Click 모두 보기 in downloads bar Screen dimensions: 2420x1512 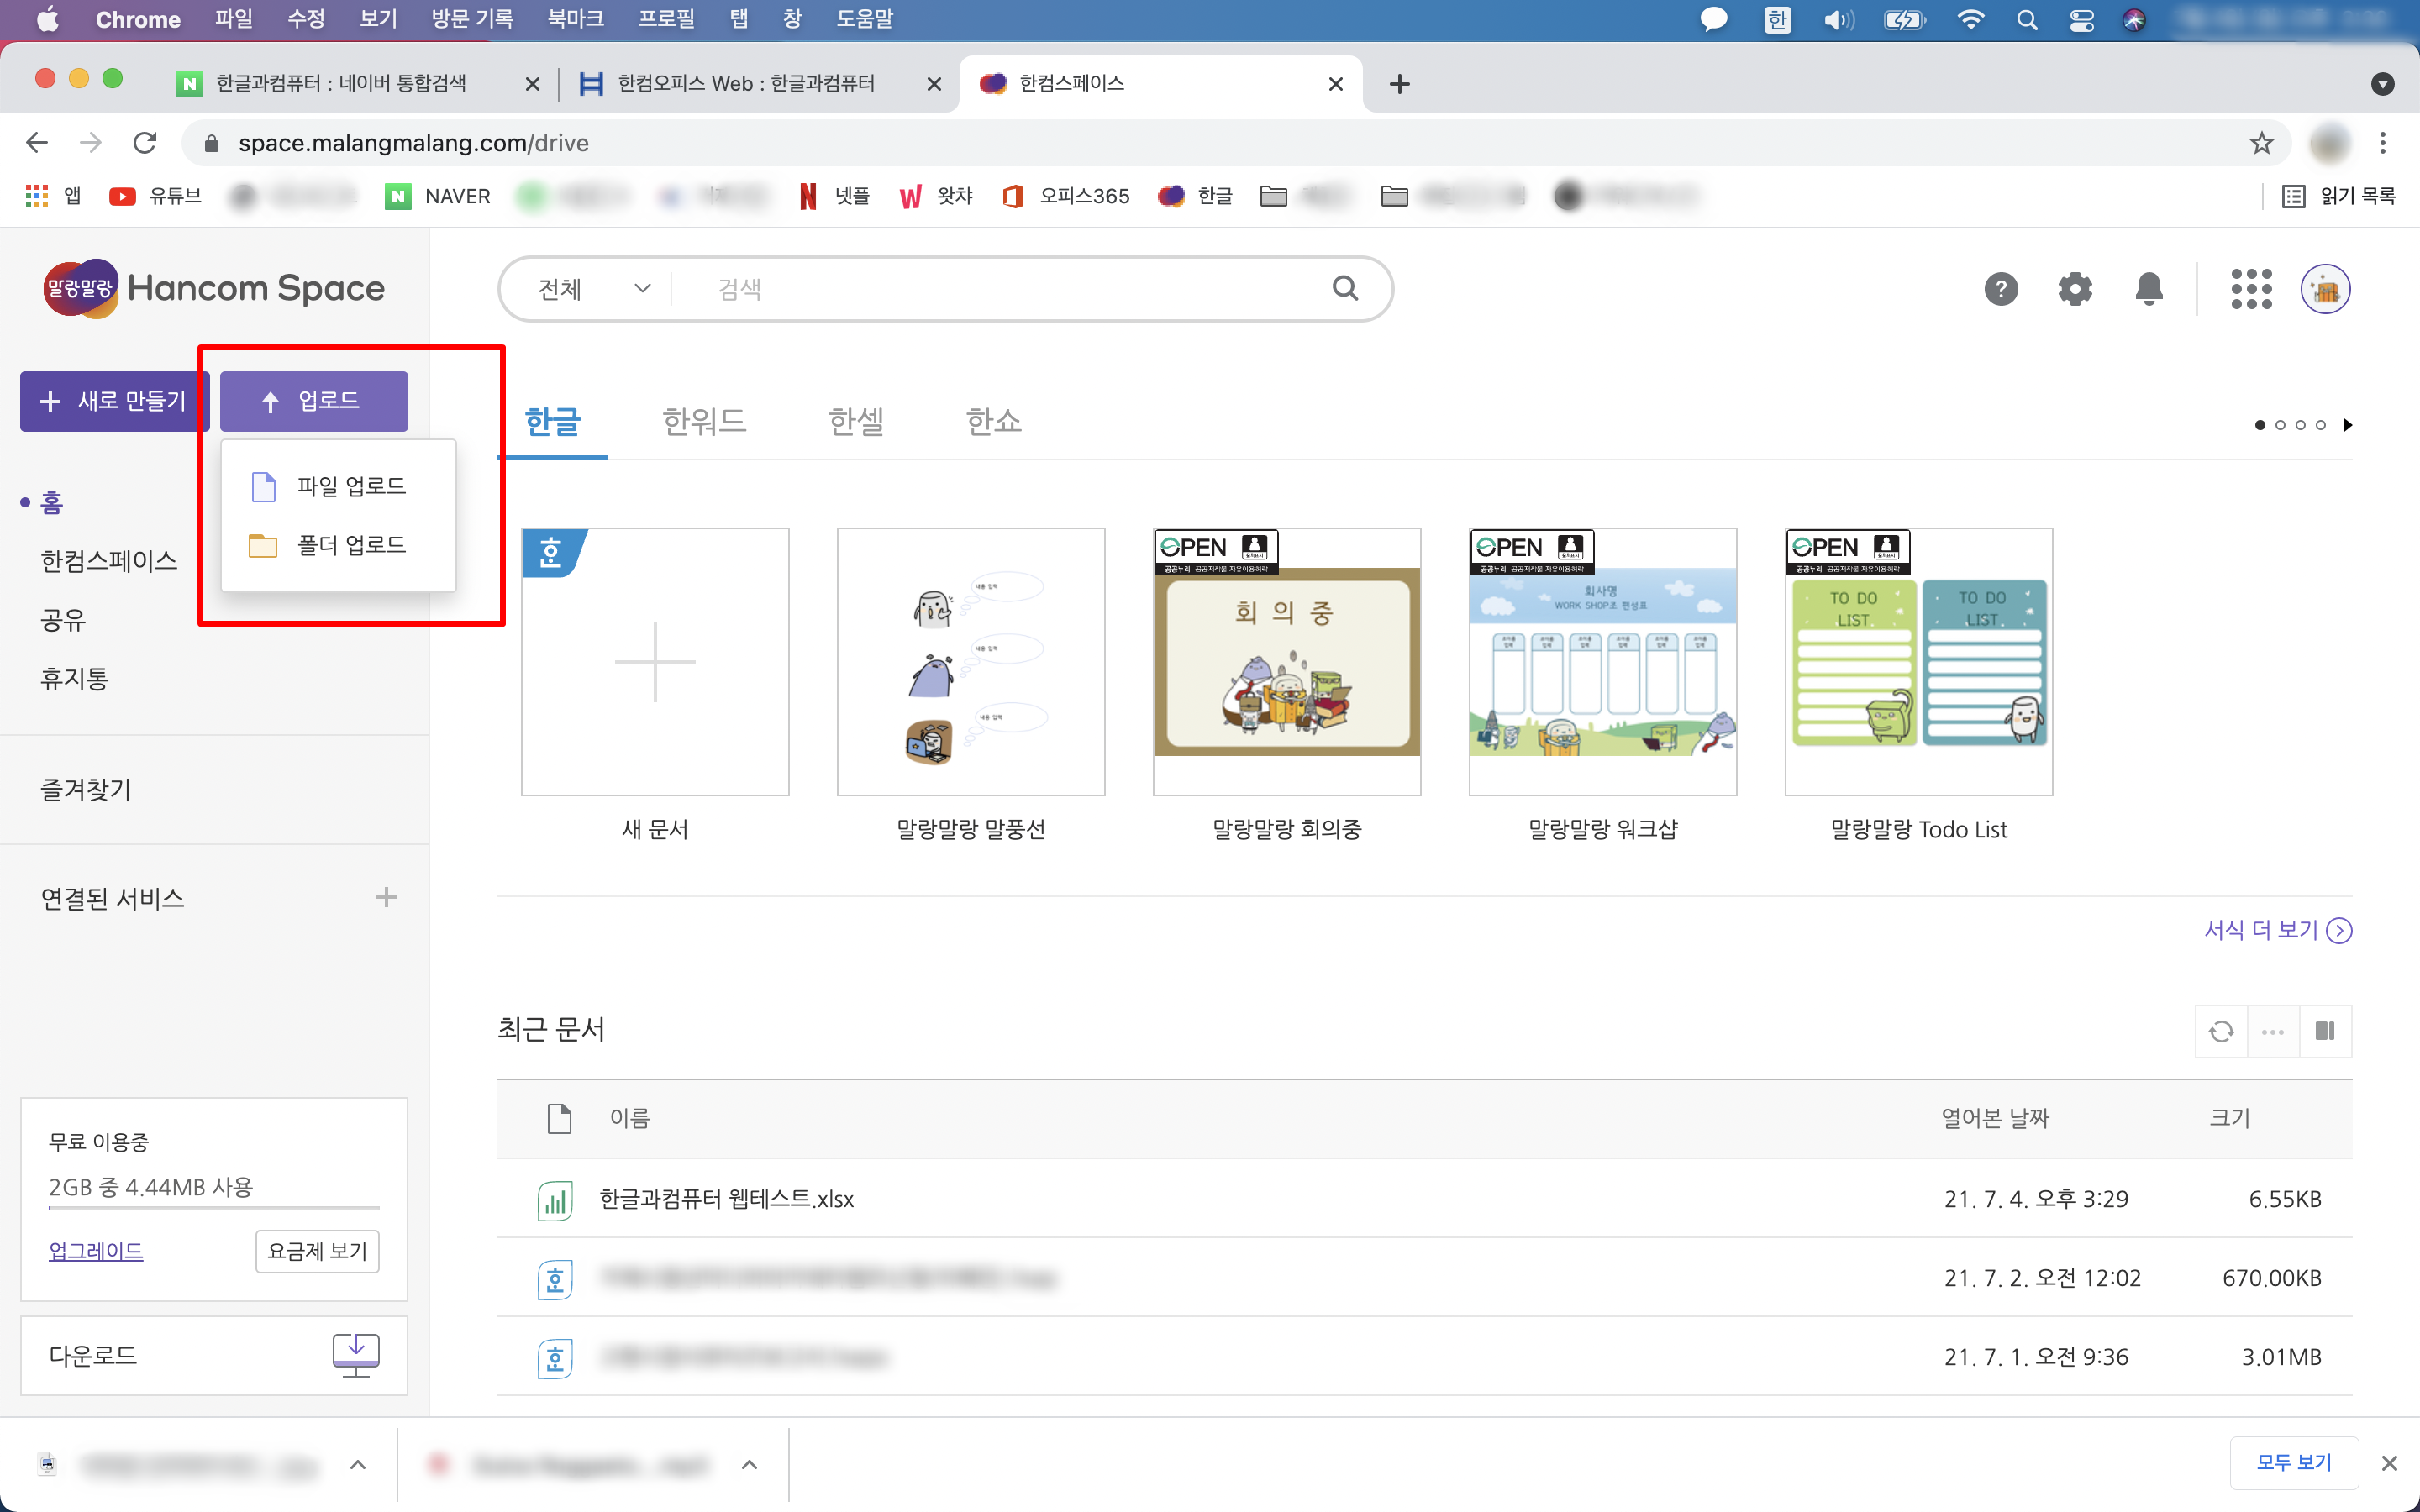coord(2294,1463)
